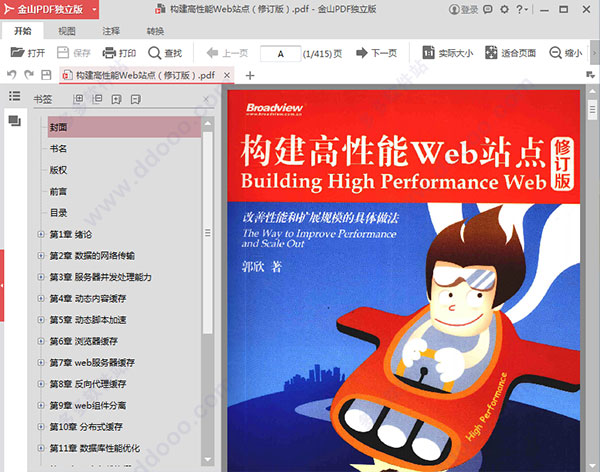Screen dimensions: 600x472
Task: Click the document vertical scrollbar thumb
Action: pyautogui.click(x=592, y=110)
